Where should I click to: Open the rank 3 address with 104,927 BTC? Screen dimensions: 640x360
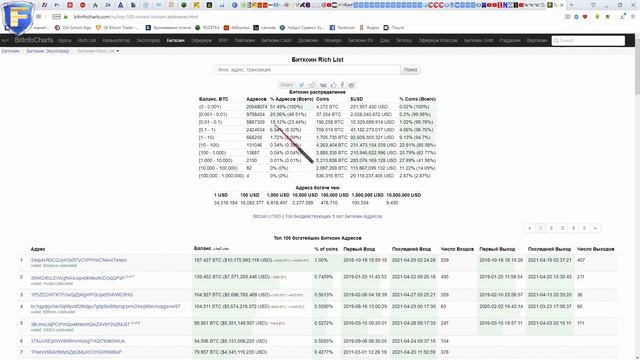click(82, 295)
